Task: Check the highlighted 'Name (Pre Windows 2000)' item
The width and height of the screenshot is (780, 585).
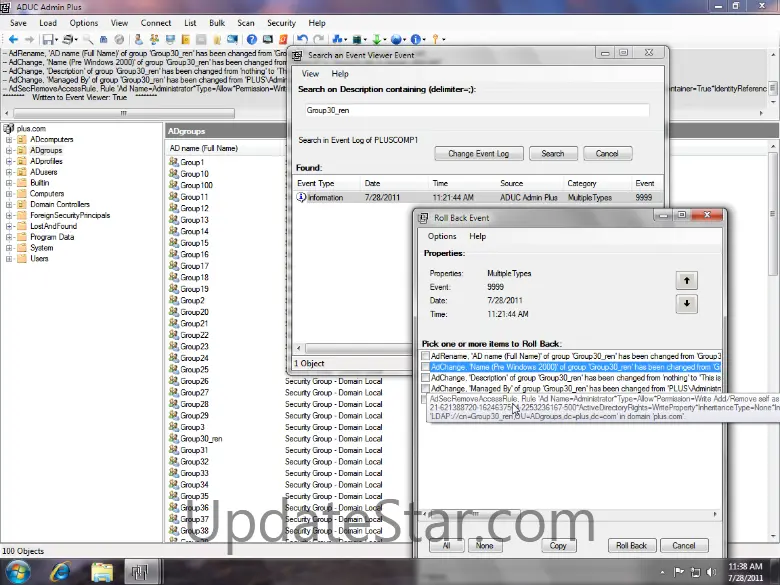Action: [425, 367]
